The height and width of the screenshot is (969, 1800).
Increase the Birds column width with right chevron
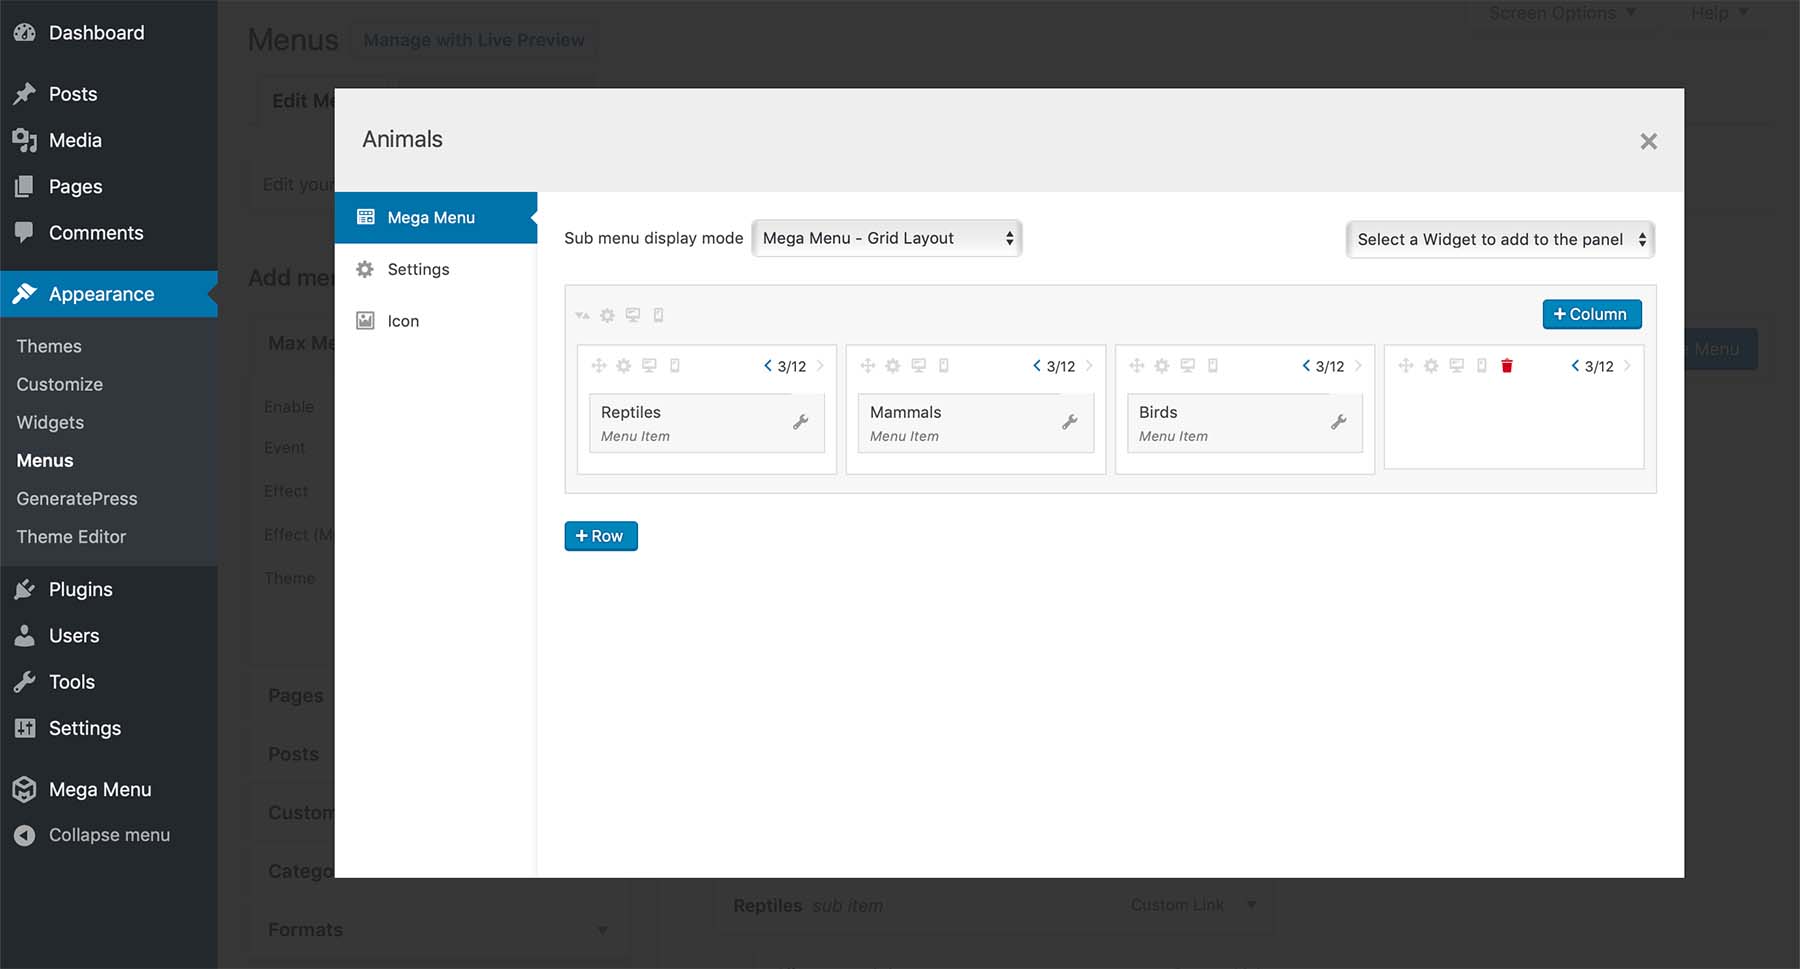[1358, 366]
